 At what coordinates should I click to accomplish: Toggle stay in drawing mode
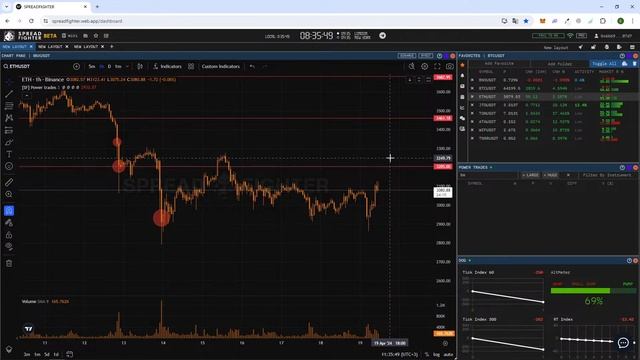(x=9, y=223)
